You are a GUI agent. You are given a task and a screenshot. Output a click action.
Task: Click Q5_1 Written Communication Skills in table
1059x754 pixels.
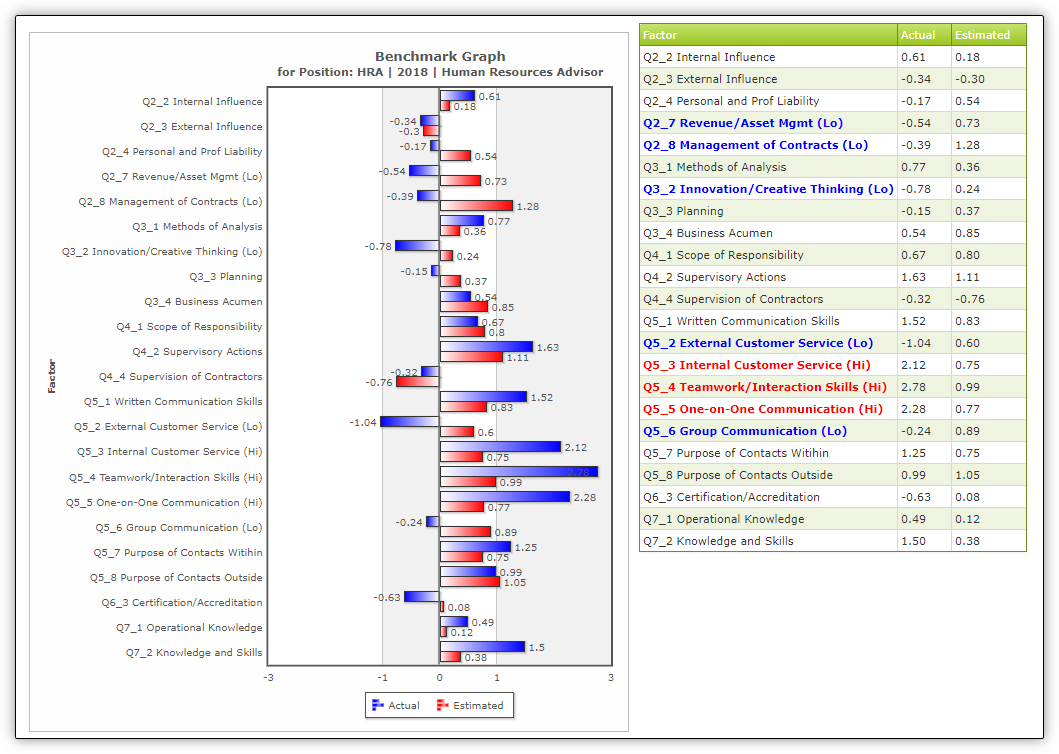[x=741, y=321]
